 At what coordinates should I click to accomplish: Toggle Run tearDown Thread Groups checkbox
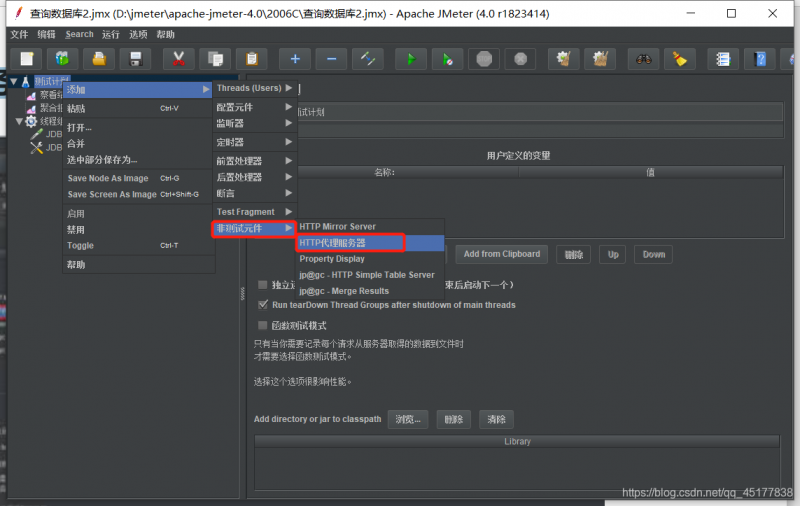pyautogui.click(x=263, y=305)
